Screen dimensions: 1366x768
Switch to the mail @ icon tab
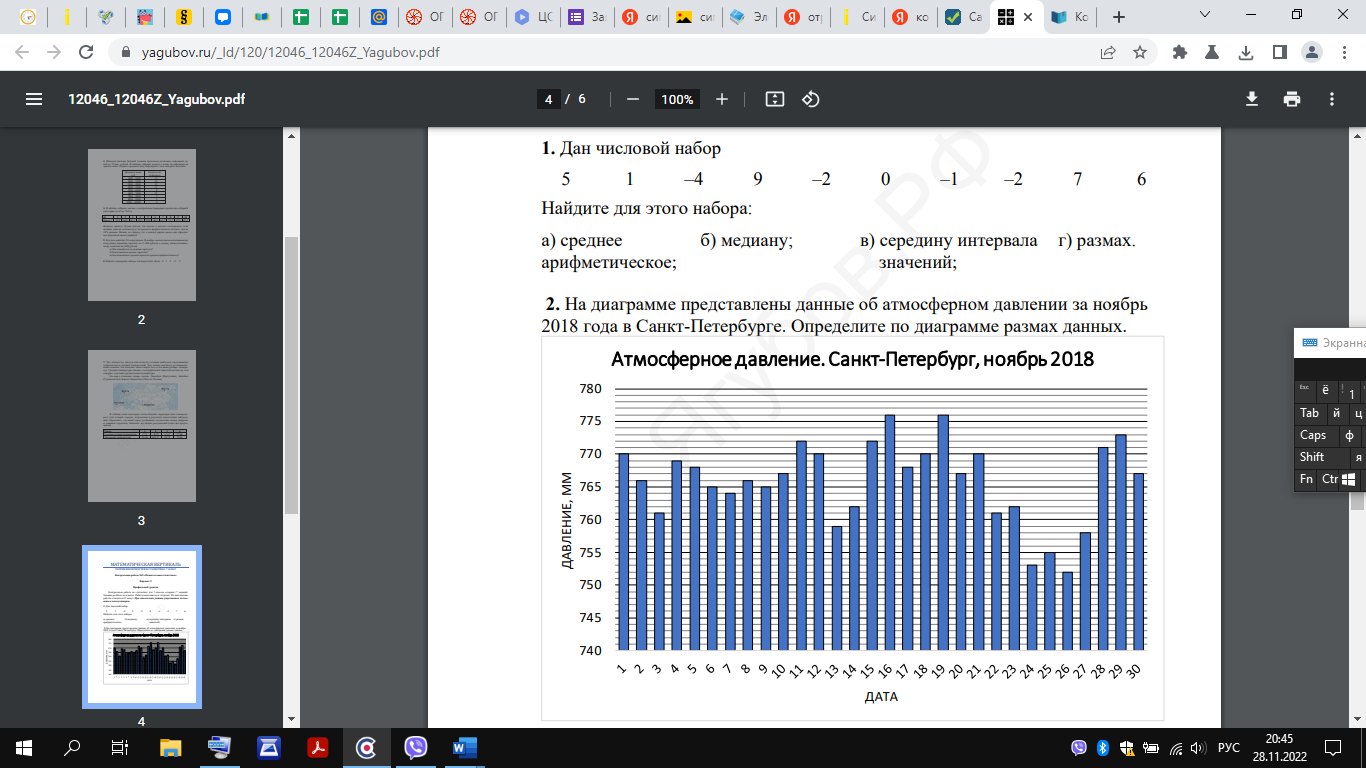pos(378,17)
